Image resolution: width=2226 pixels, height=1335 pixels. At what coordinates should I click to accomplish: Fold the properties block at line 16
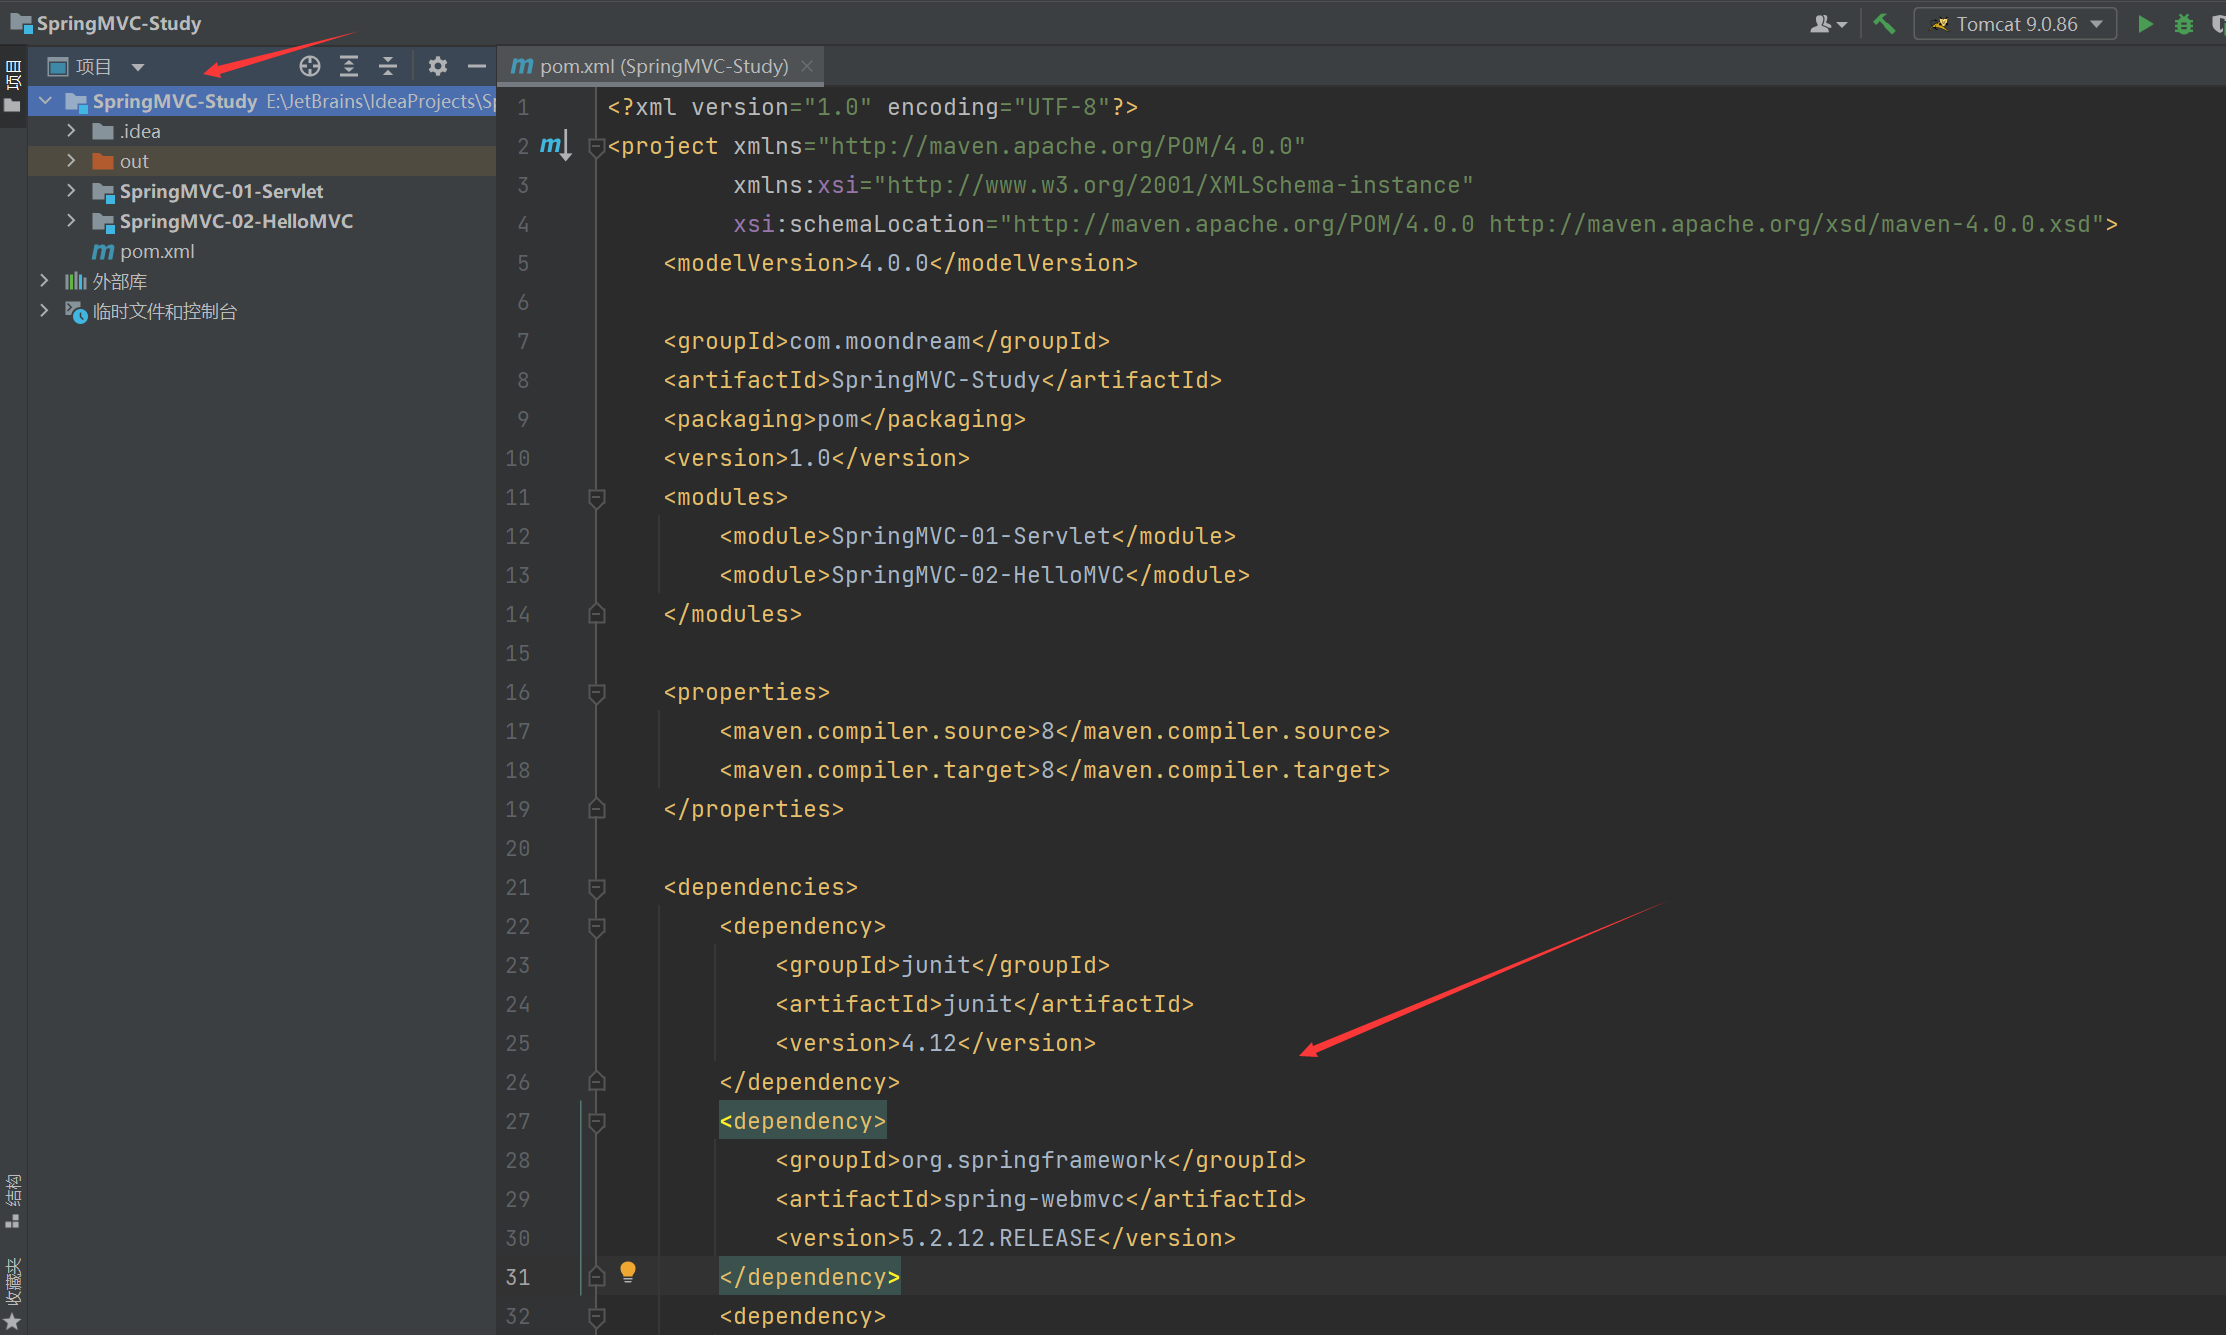click(597, 692)
